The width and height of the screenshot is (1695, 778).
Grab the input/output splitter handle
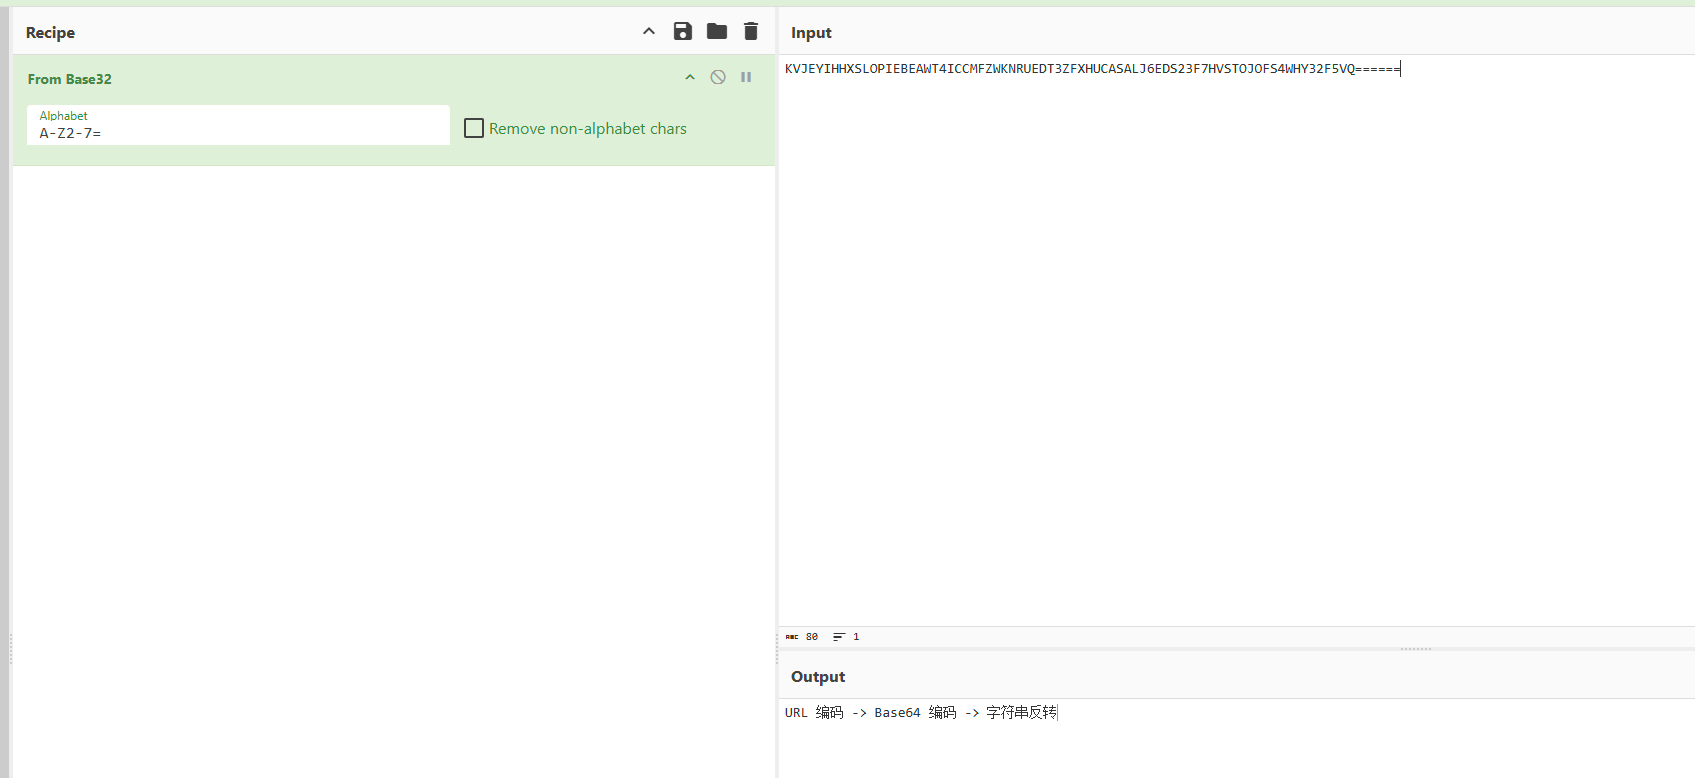(1415, 649)
